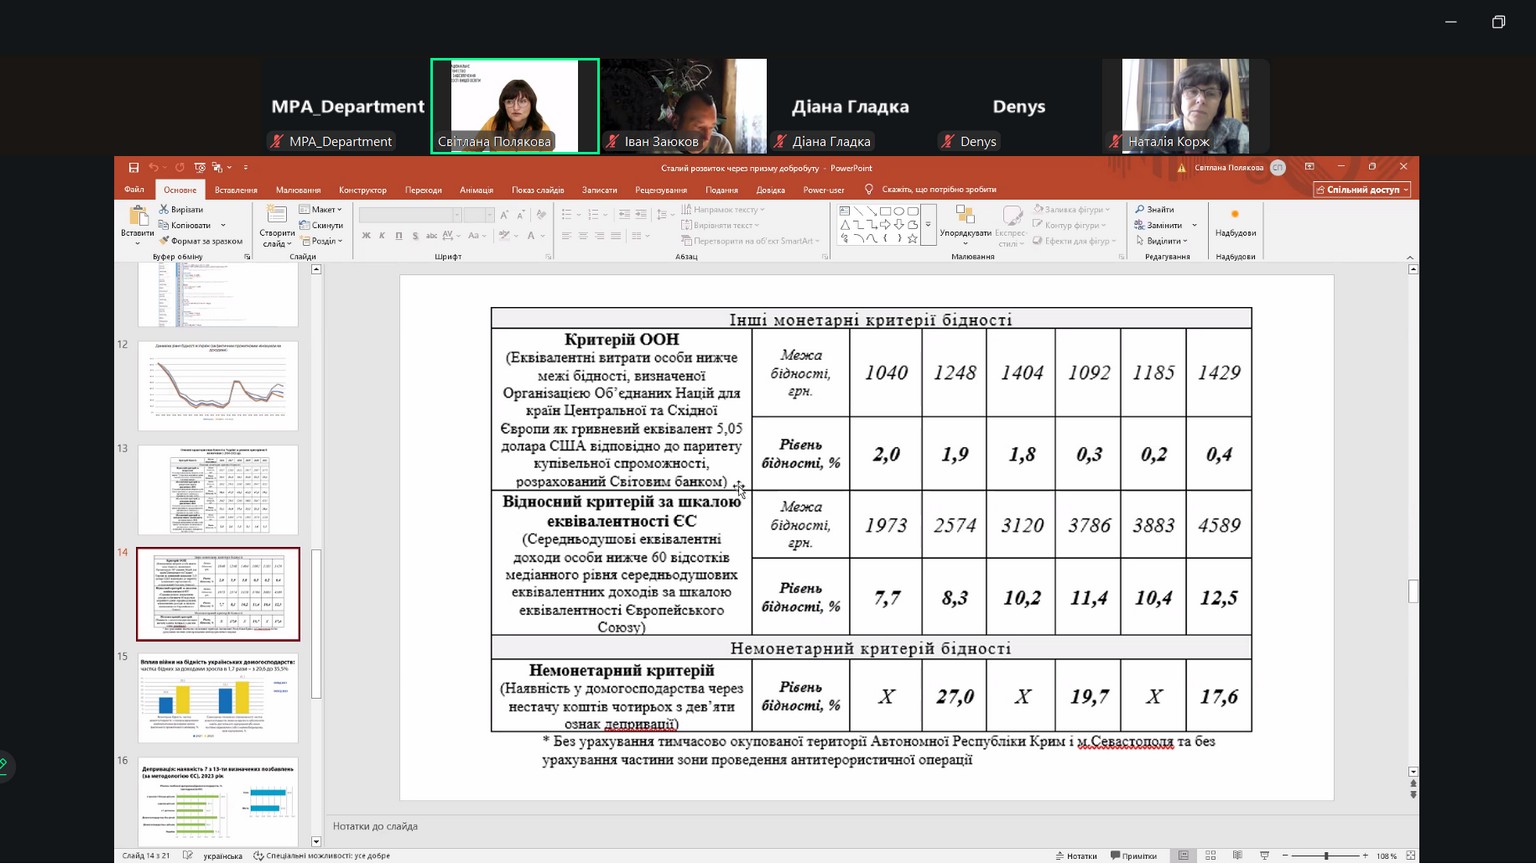This screenshot has height=864, width=1536.
Task: Switch to the Анімація tab
Action: tap(476, 190)
